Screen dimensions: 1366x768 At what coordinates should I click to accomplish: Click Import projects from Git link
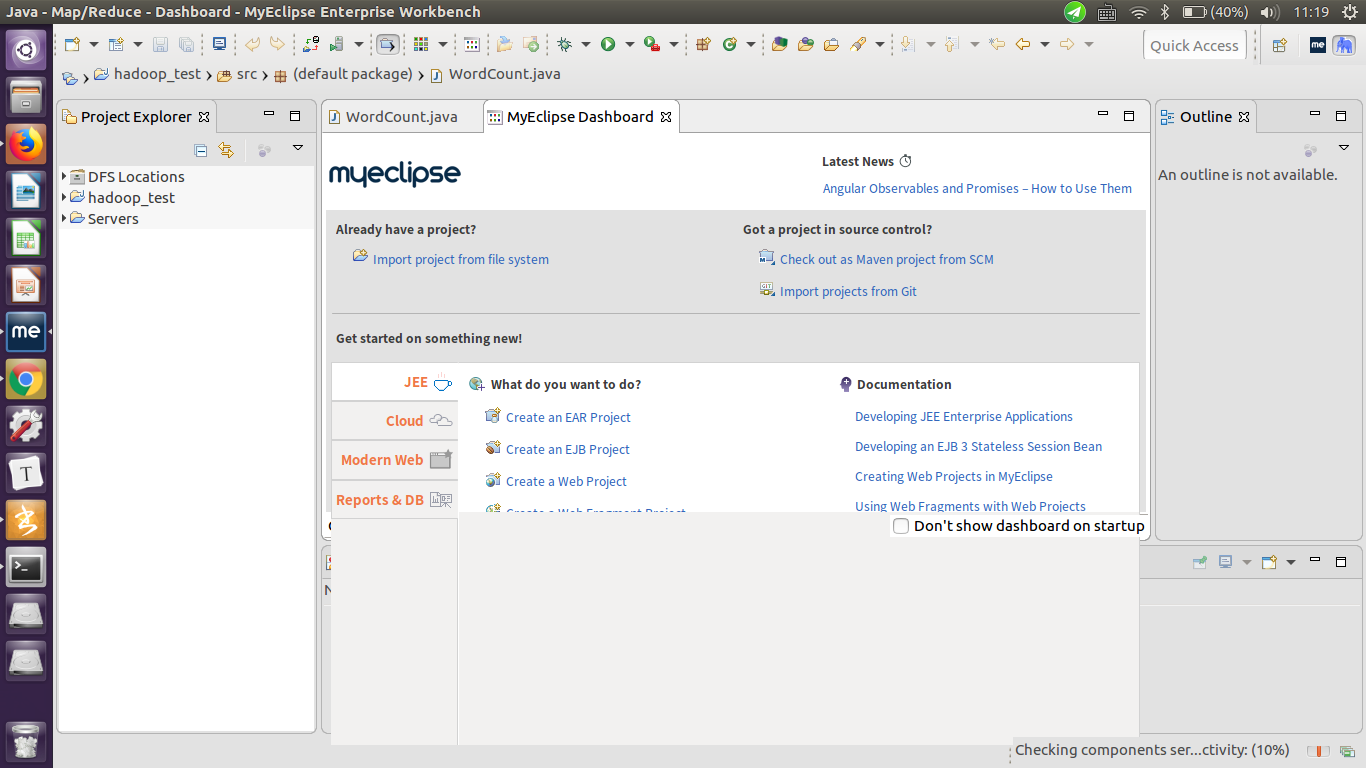[x=848, y=291]
